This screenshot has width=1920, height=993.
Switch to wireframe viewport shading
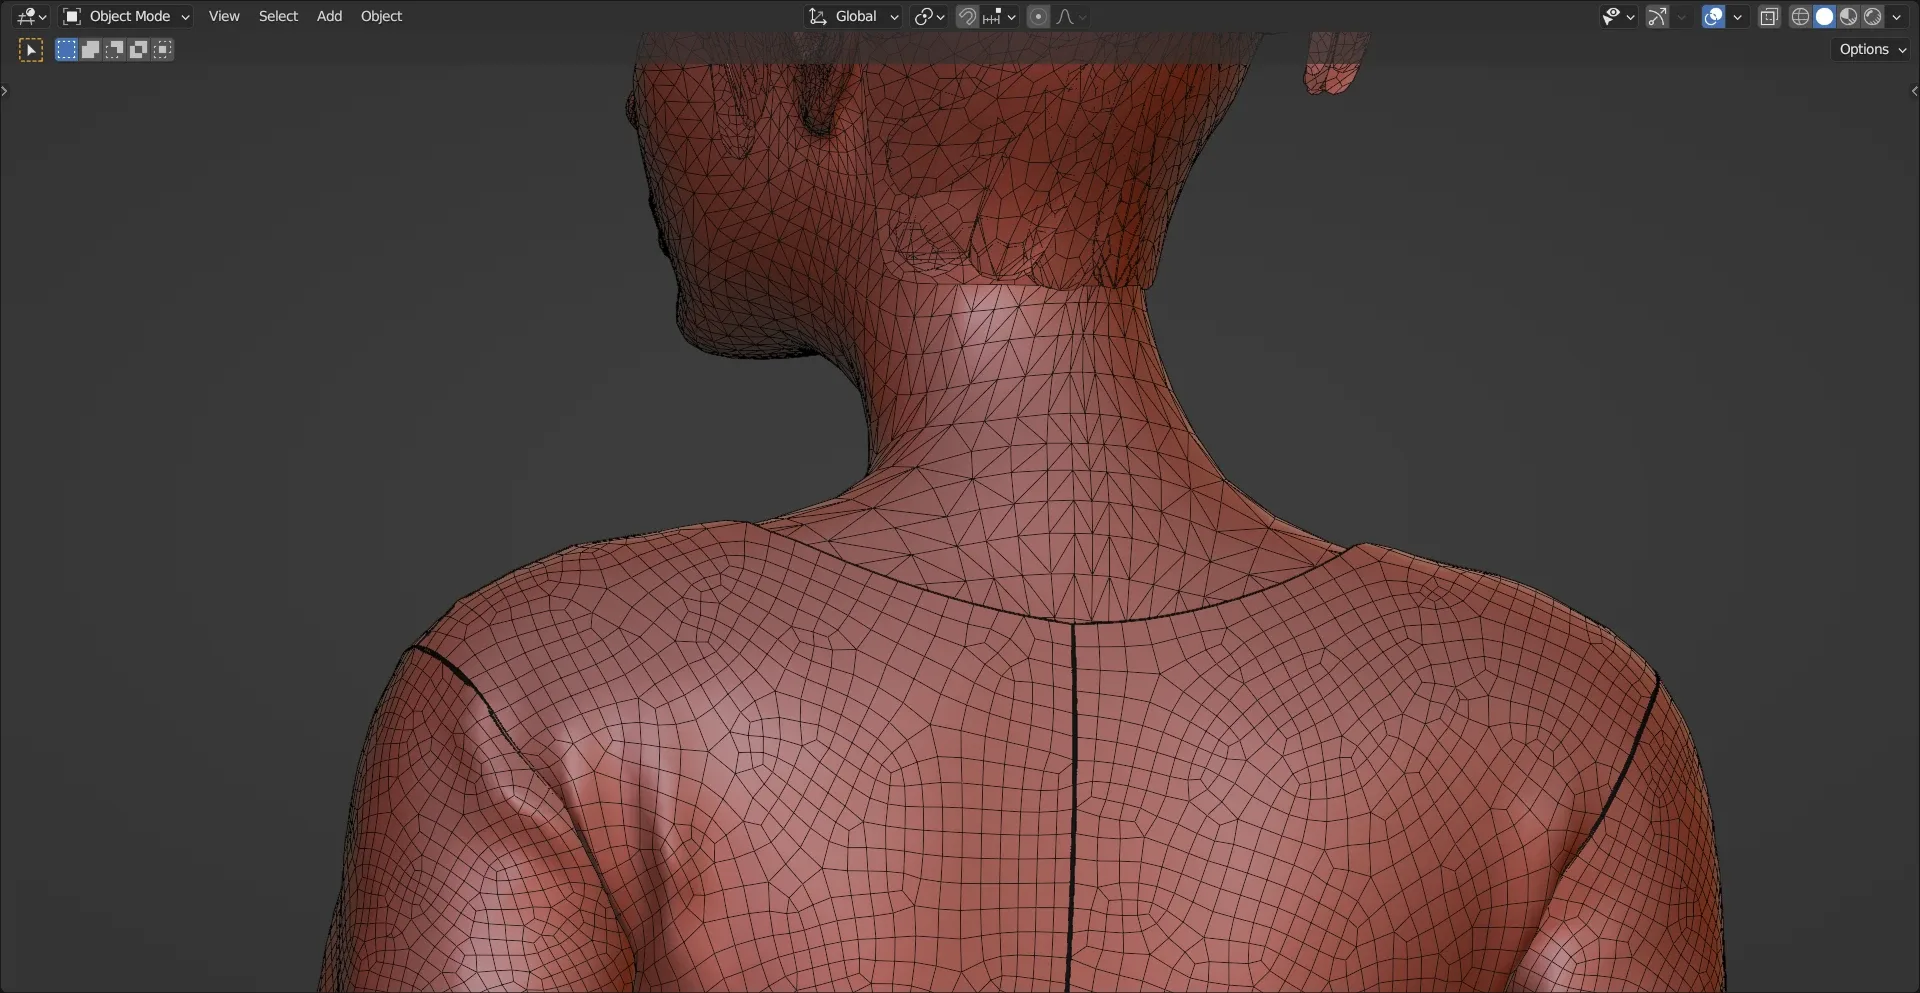coord(1800,16)
